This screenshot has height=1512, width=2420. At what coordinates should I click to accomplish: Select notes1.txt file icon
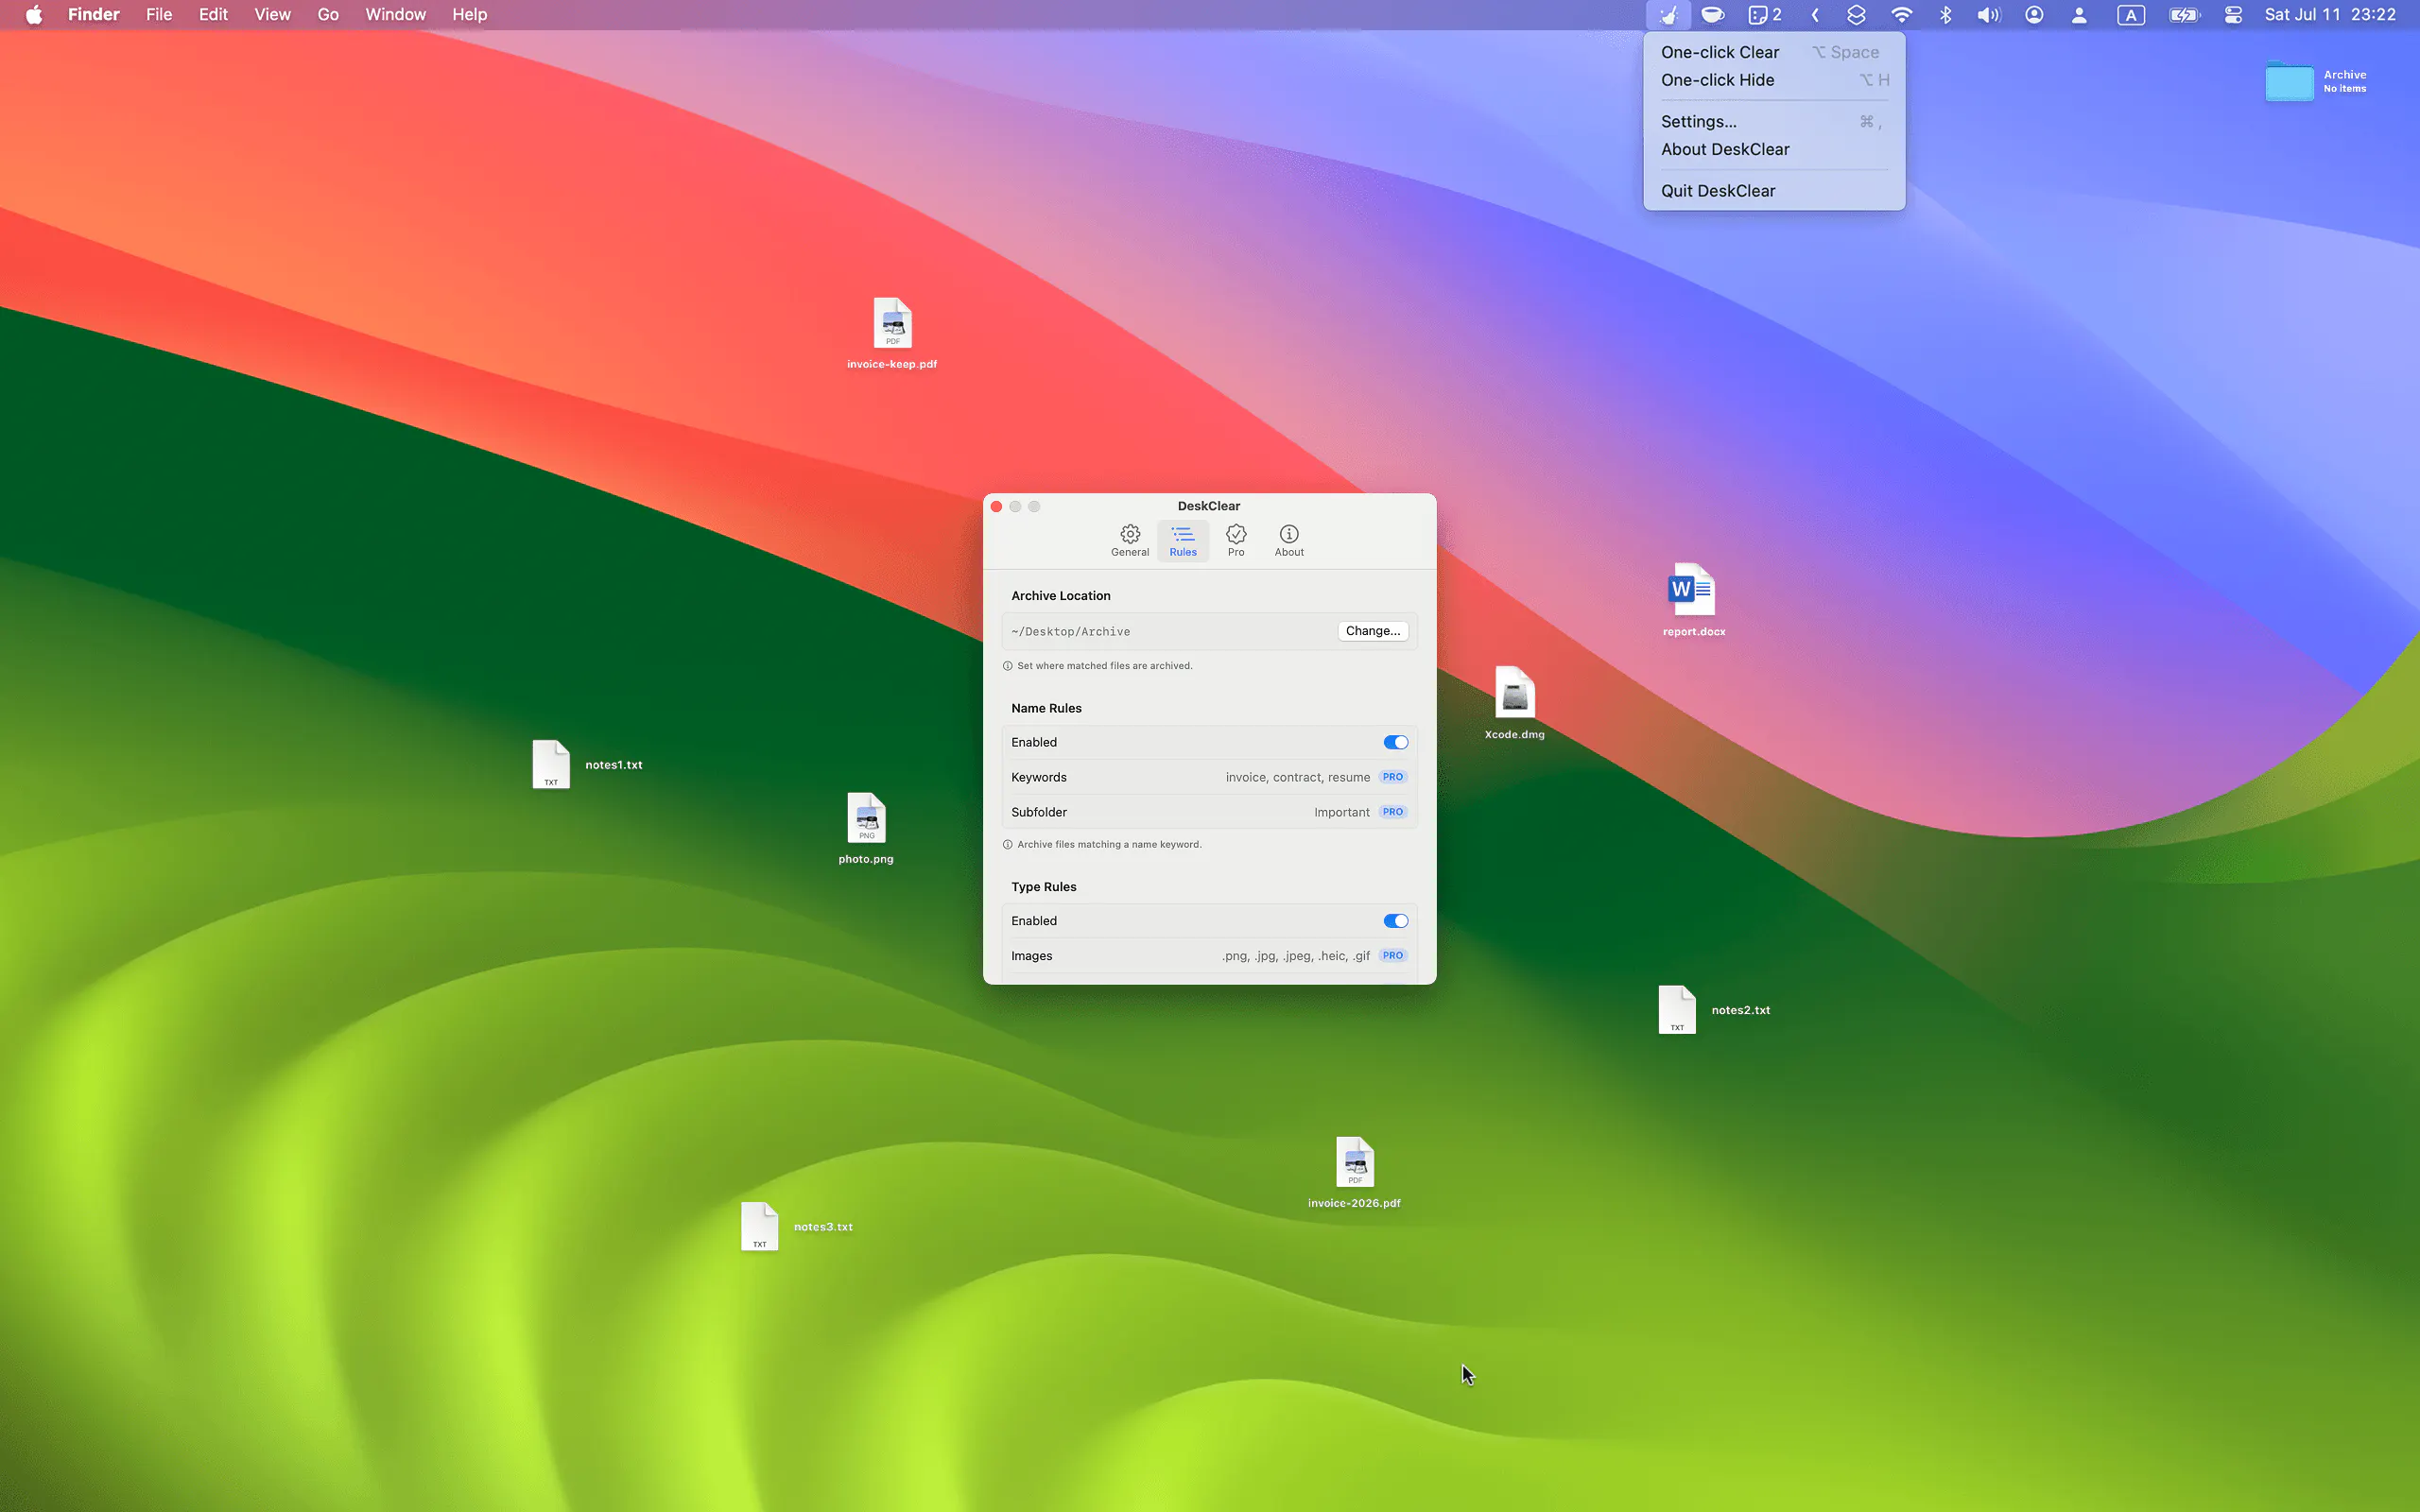[551, 764]
